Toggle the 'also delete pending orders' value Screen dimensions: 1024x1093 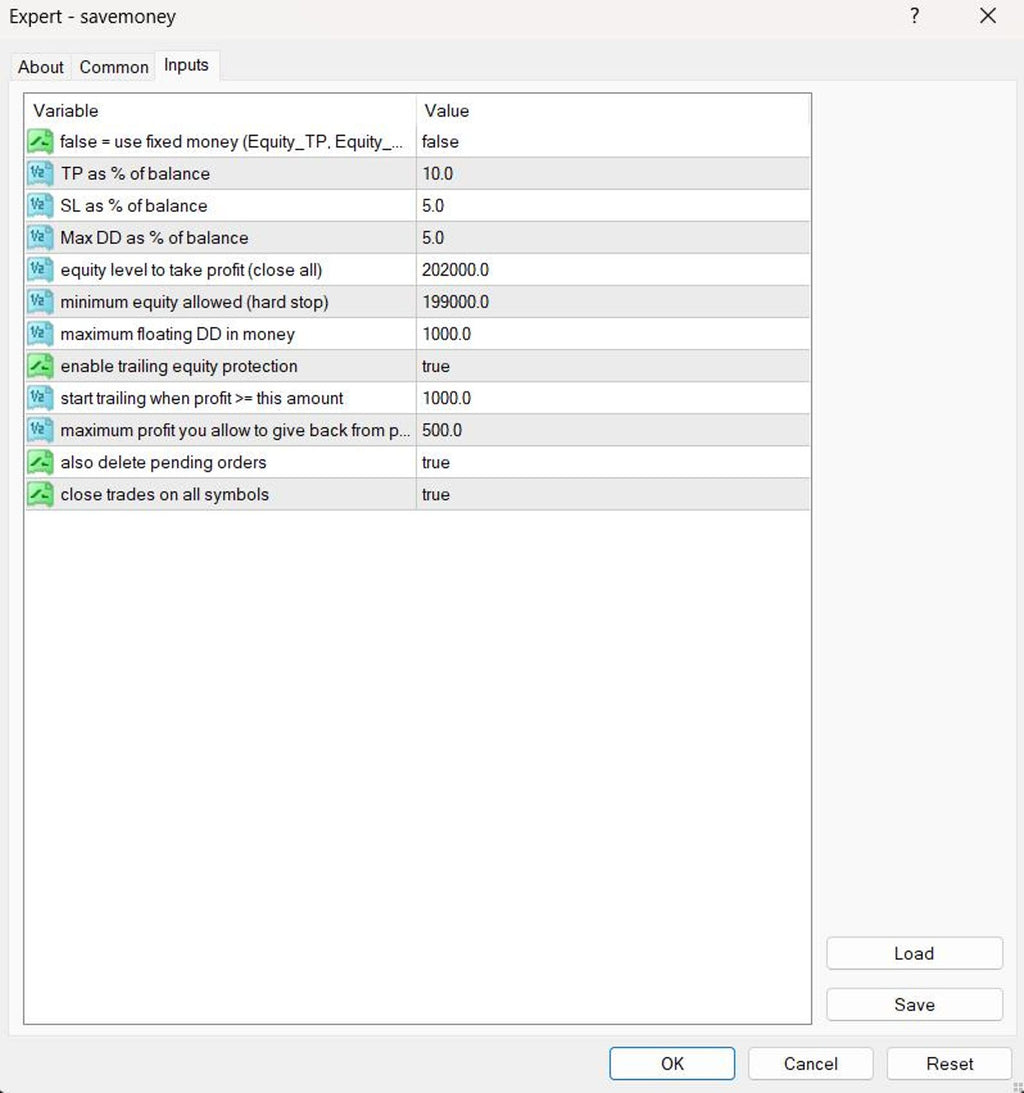tap(436, 462)
